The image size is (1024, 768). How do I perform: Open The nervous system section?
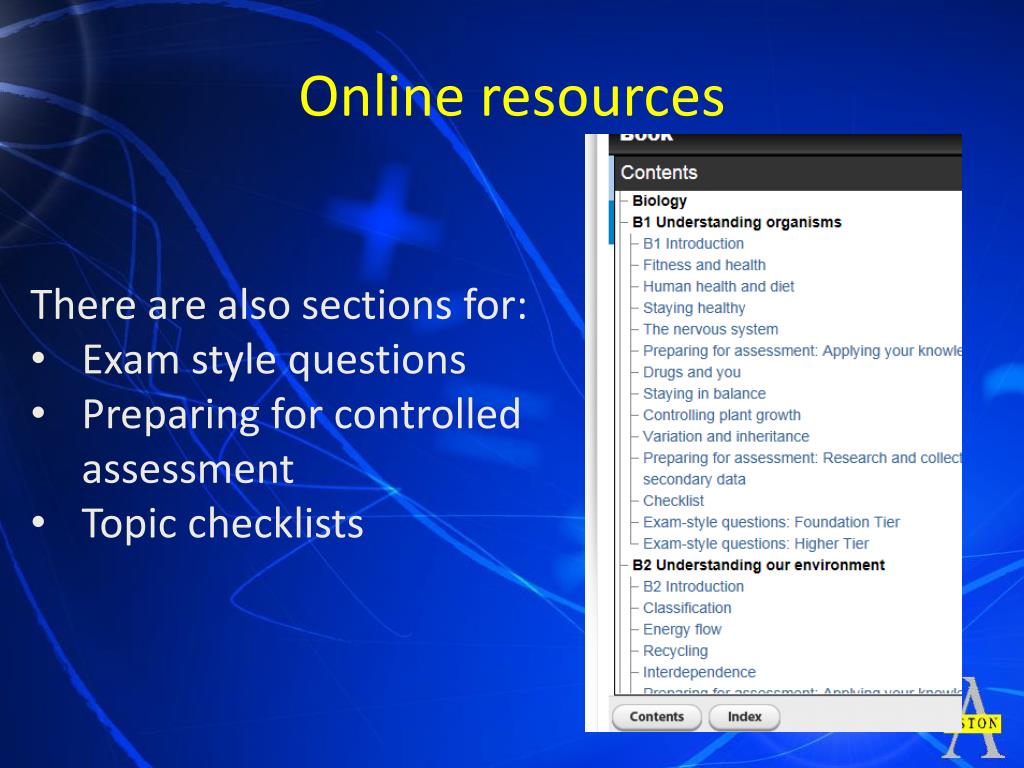click(x=711, y=330)
